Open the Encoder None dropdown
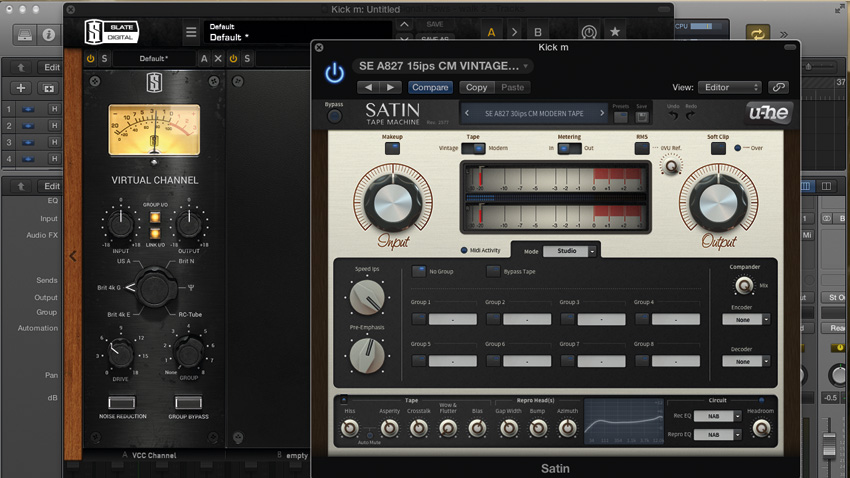Screen dimensions: 850x478 (x=746, y=320)
